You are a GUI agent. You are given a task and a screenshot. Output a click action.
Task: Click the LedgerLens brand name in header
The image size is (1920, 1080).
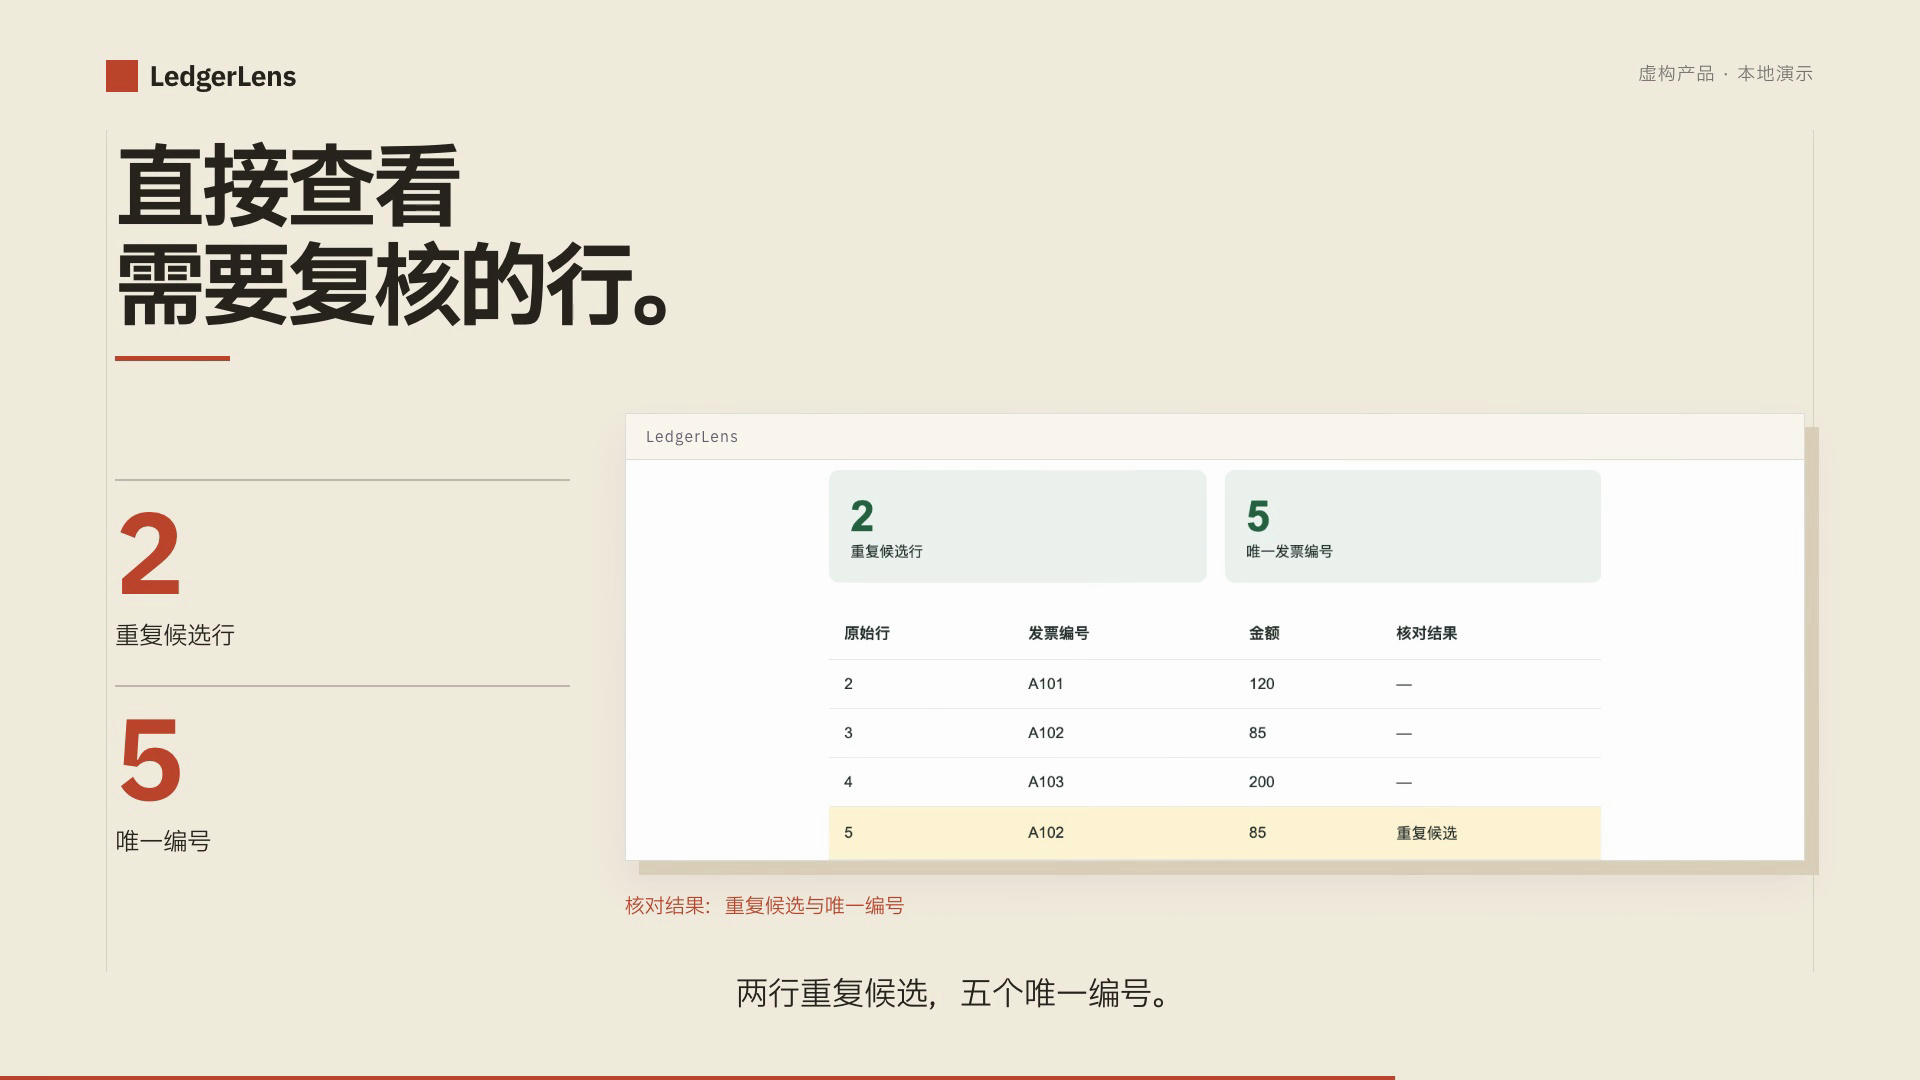point(223,77)
